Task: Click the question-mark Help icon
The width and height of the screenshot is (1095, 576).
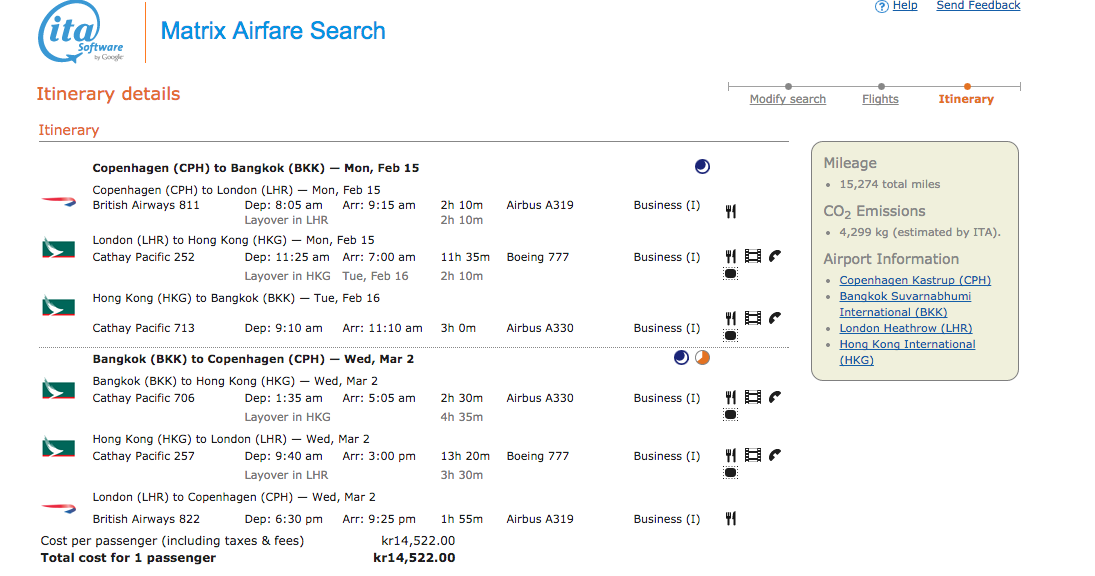Action: pyautogui.click(x=882, y=6)
